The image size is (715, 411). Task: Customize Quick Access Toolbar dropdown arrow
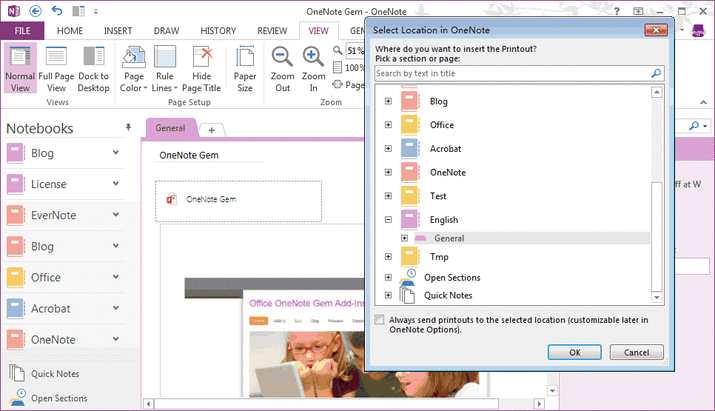[x=96, y=12]
